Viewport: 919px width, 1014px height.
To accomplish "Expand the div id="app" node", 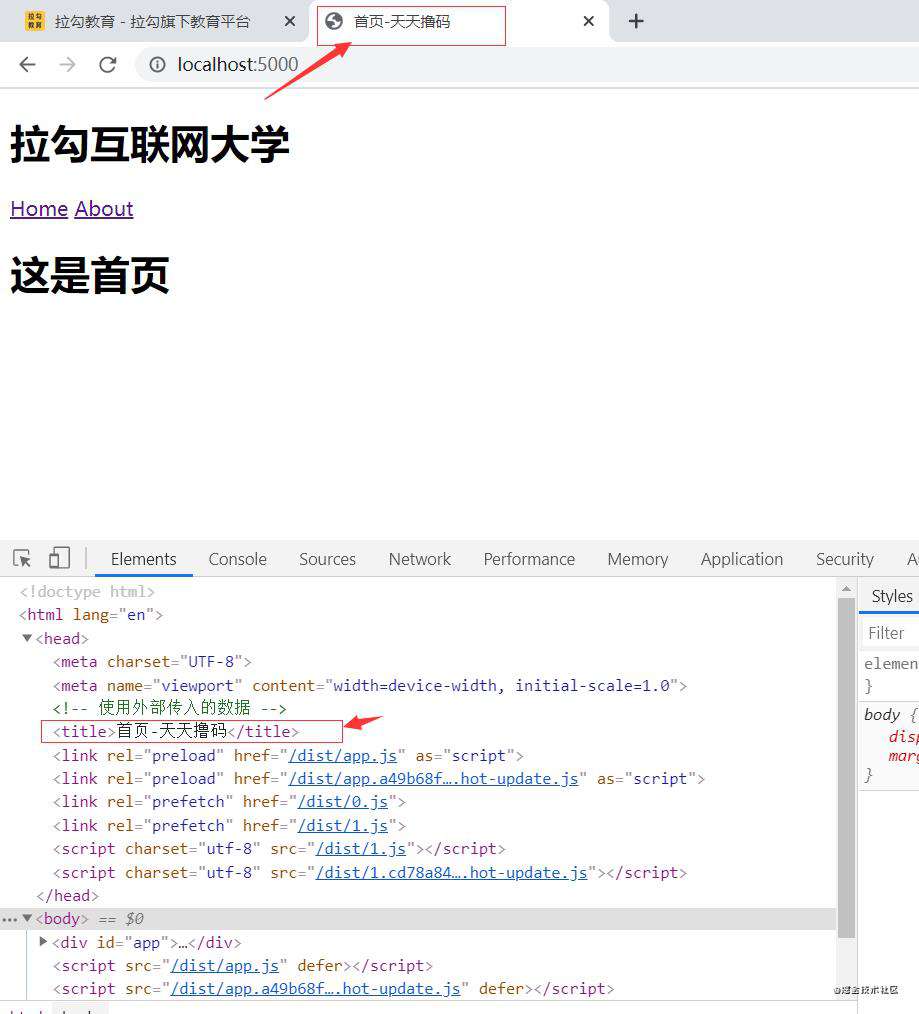I will (43, 942).
